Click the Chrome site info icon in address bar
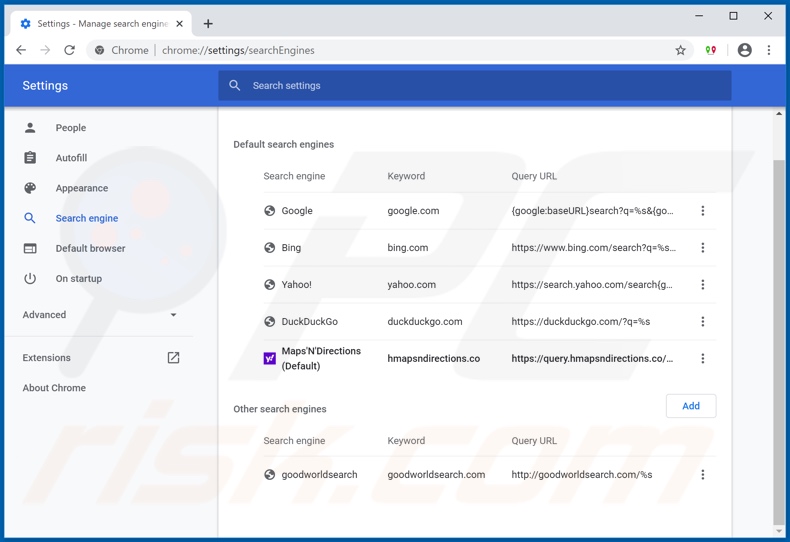The height and width of the screenshot is (542, 790). (x=100, y=50)
